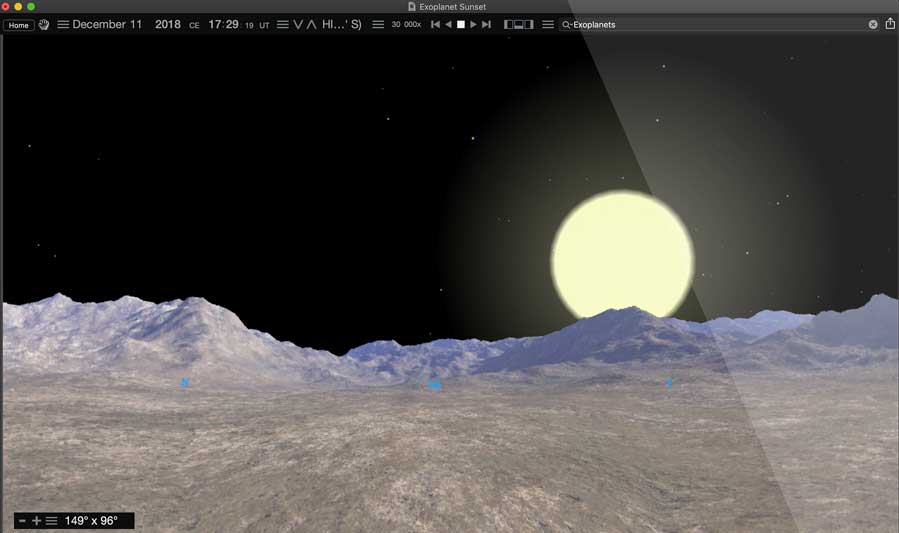Select the hand grab tool
This screenshot has height=533, width=899.
coord(44,25)
